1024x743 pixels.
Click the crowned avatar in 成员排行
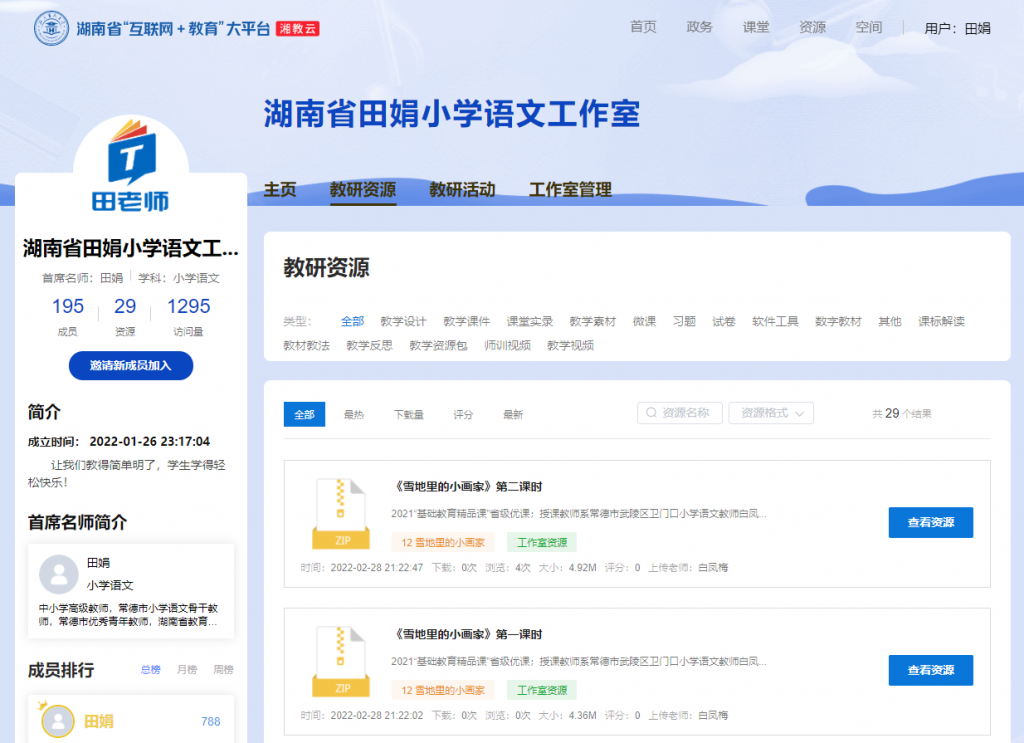pyautogui.click(x=58, y=721)
